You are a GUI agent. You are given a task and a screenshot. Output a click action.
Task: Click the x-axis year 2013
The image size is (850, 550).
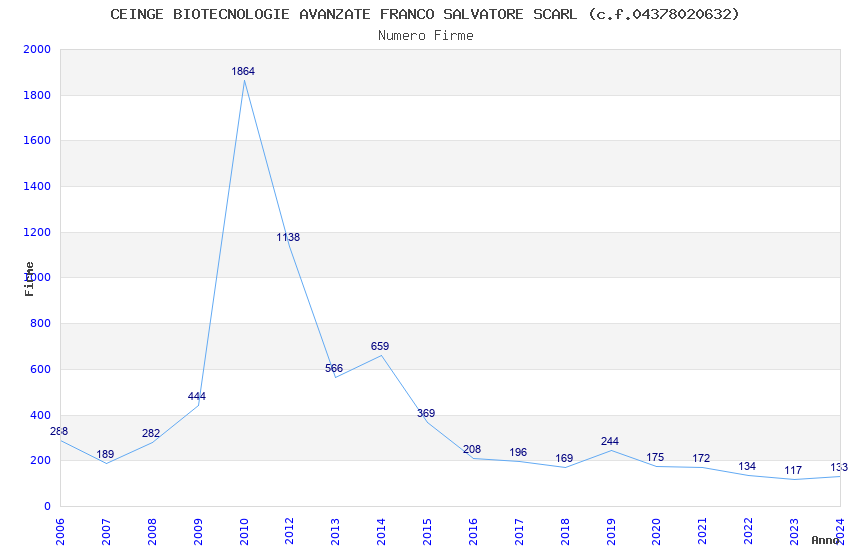point(335,531)
